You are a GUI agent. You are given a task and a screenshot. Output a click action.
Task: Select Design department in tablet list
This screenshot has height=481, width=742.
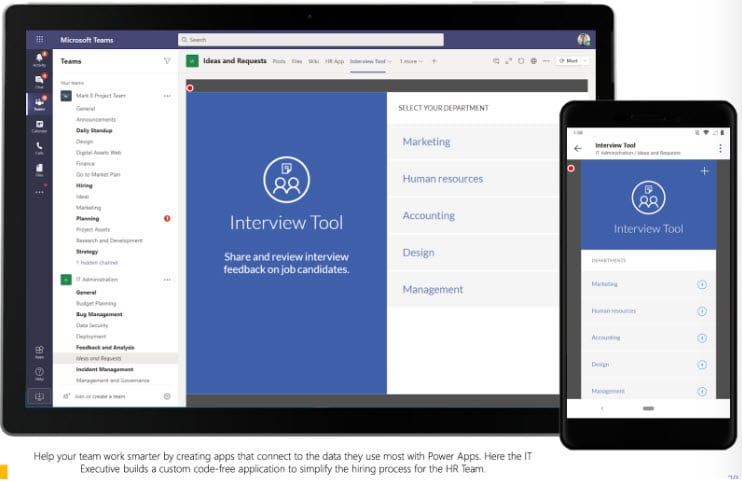[x=473, y=252]
